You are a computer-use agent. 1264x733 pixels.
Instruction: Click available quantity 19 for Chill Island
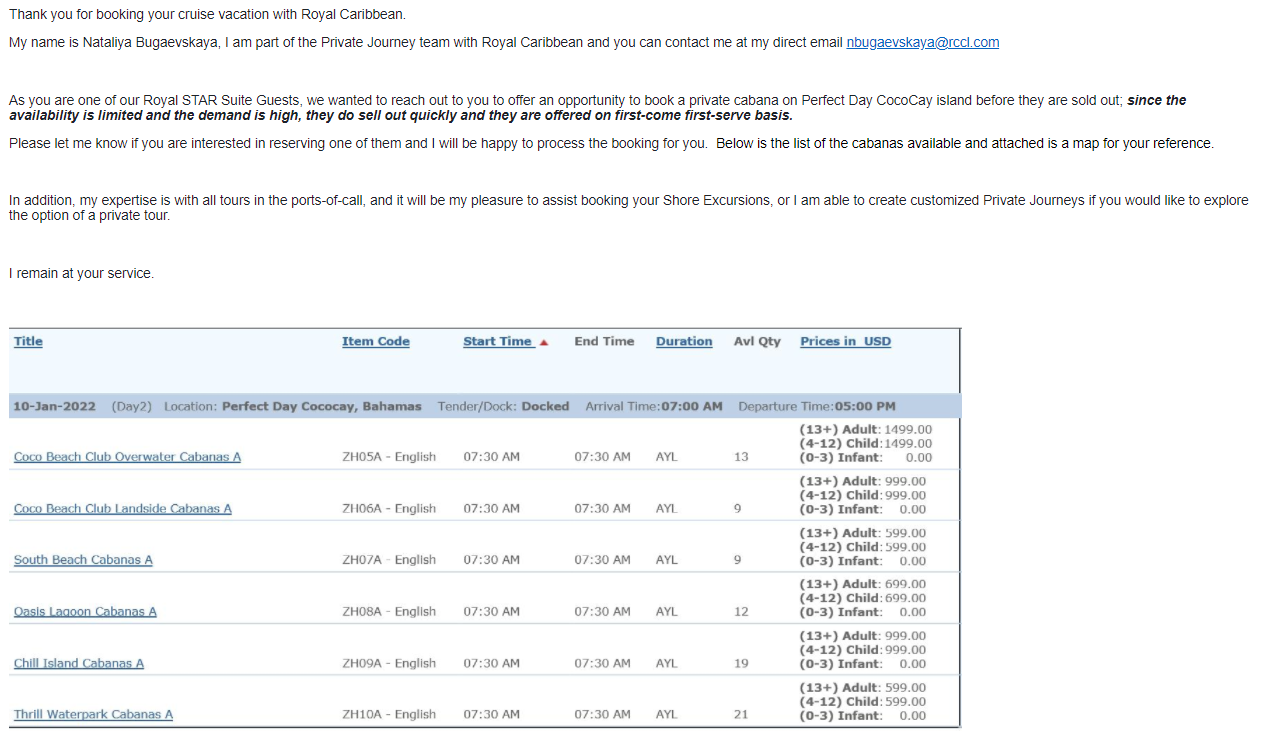[x=741, y=664]
